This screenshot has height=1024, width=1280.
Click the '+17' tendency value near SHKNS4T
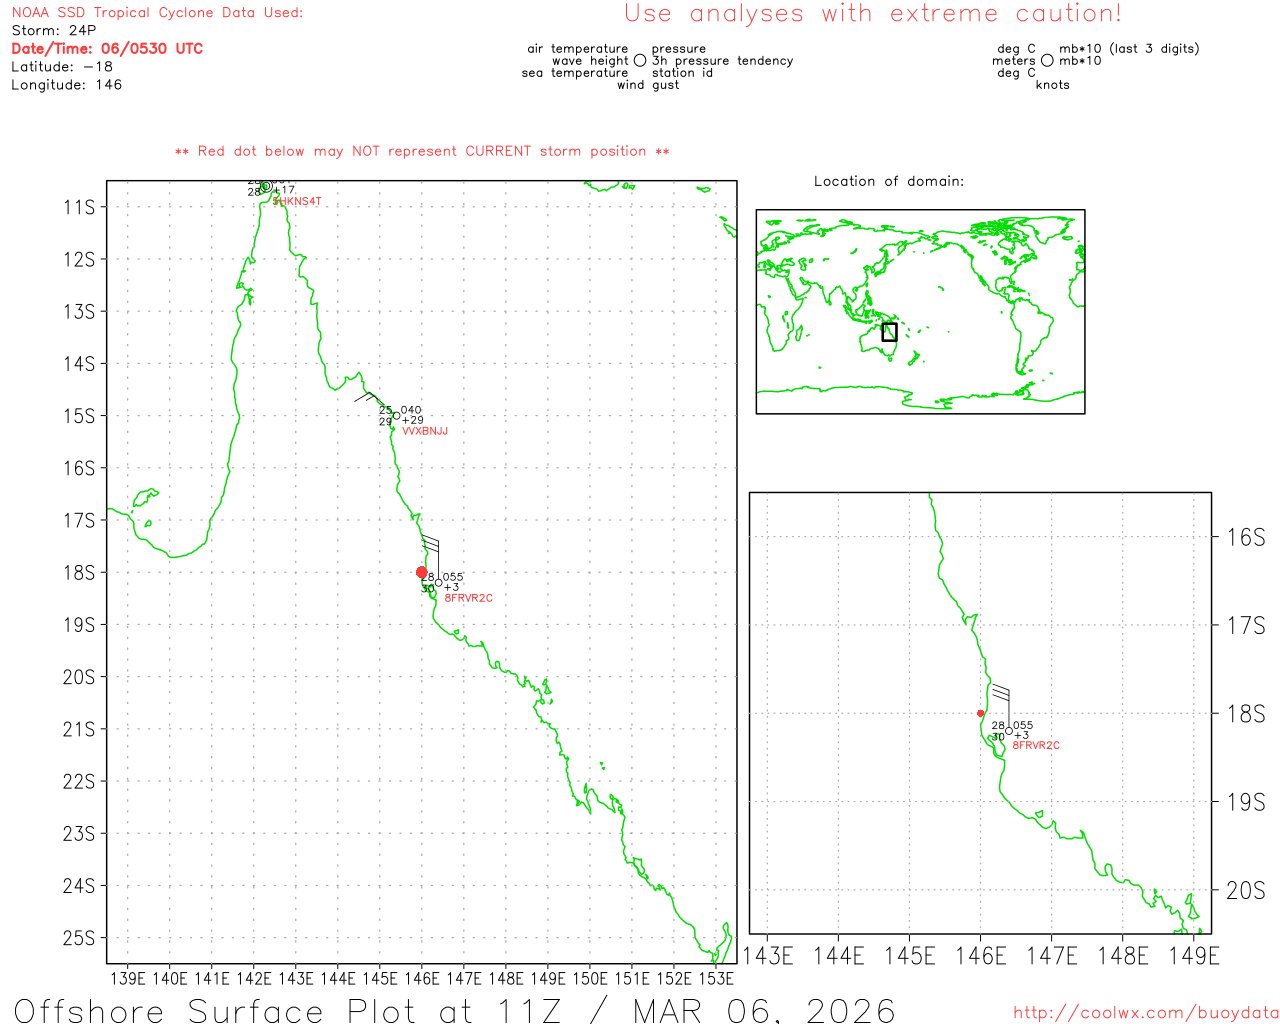coord(284,190)
